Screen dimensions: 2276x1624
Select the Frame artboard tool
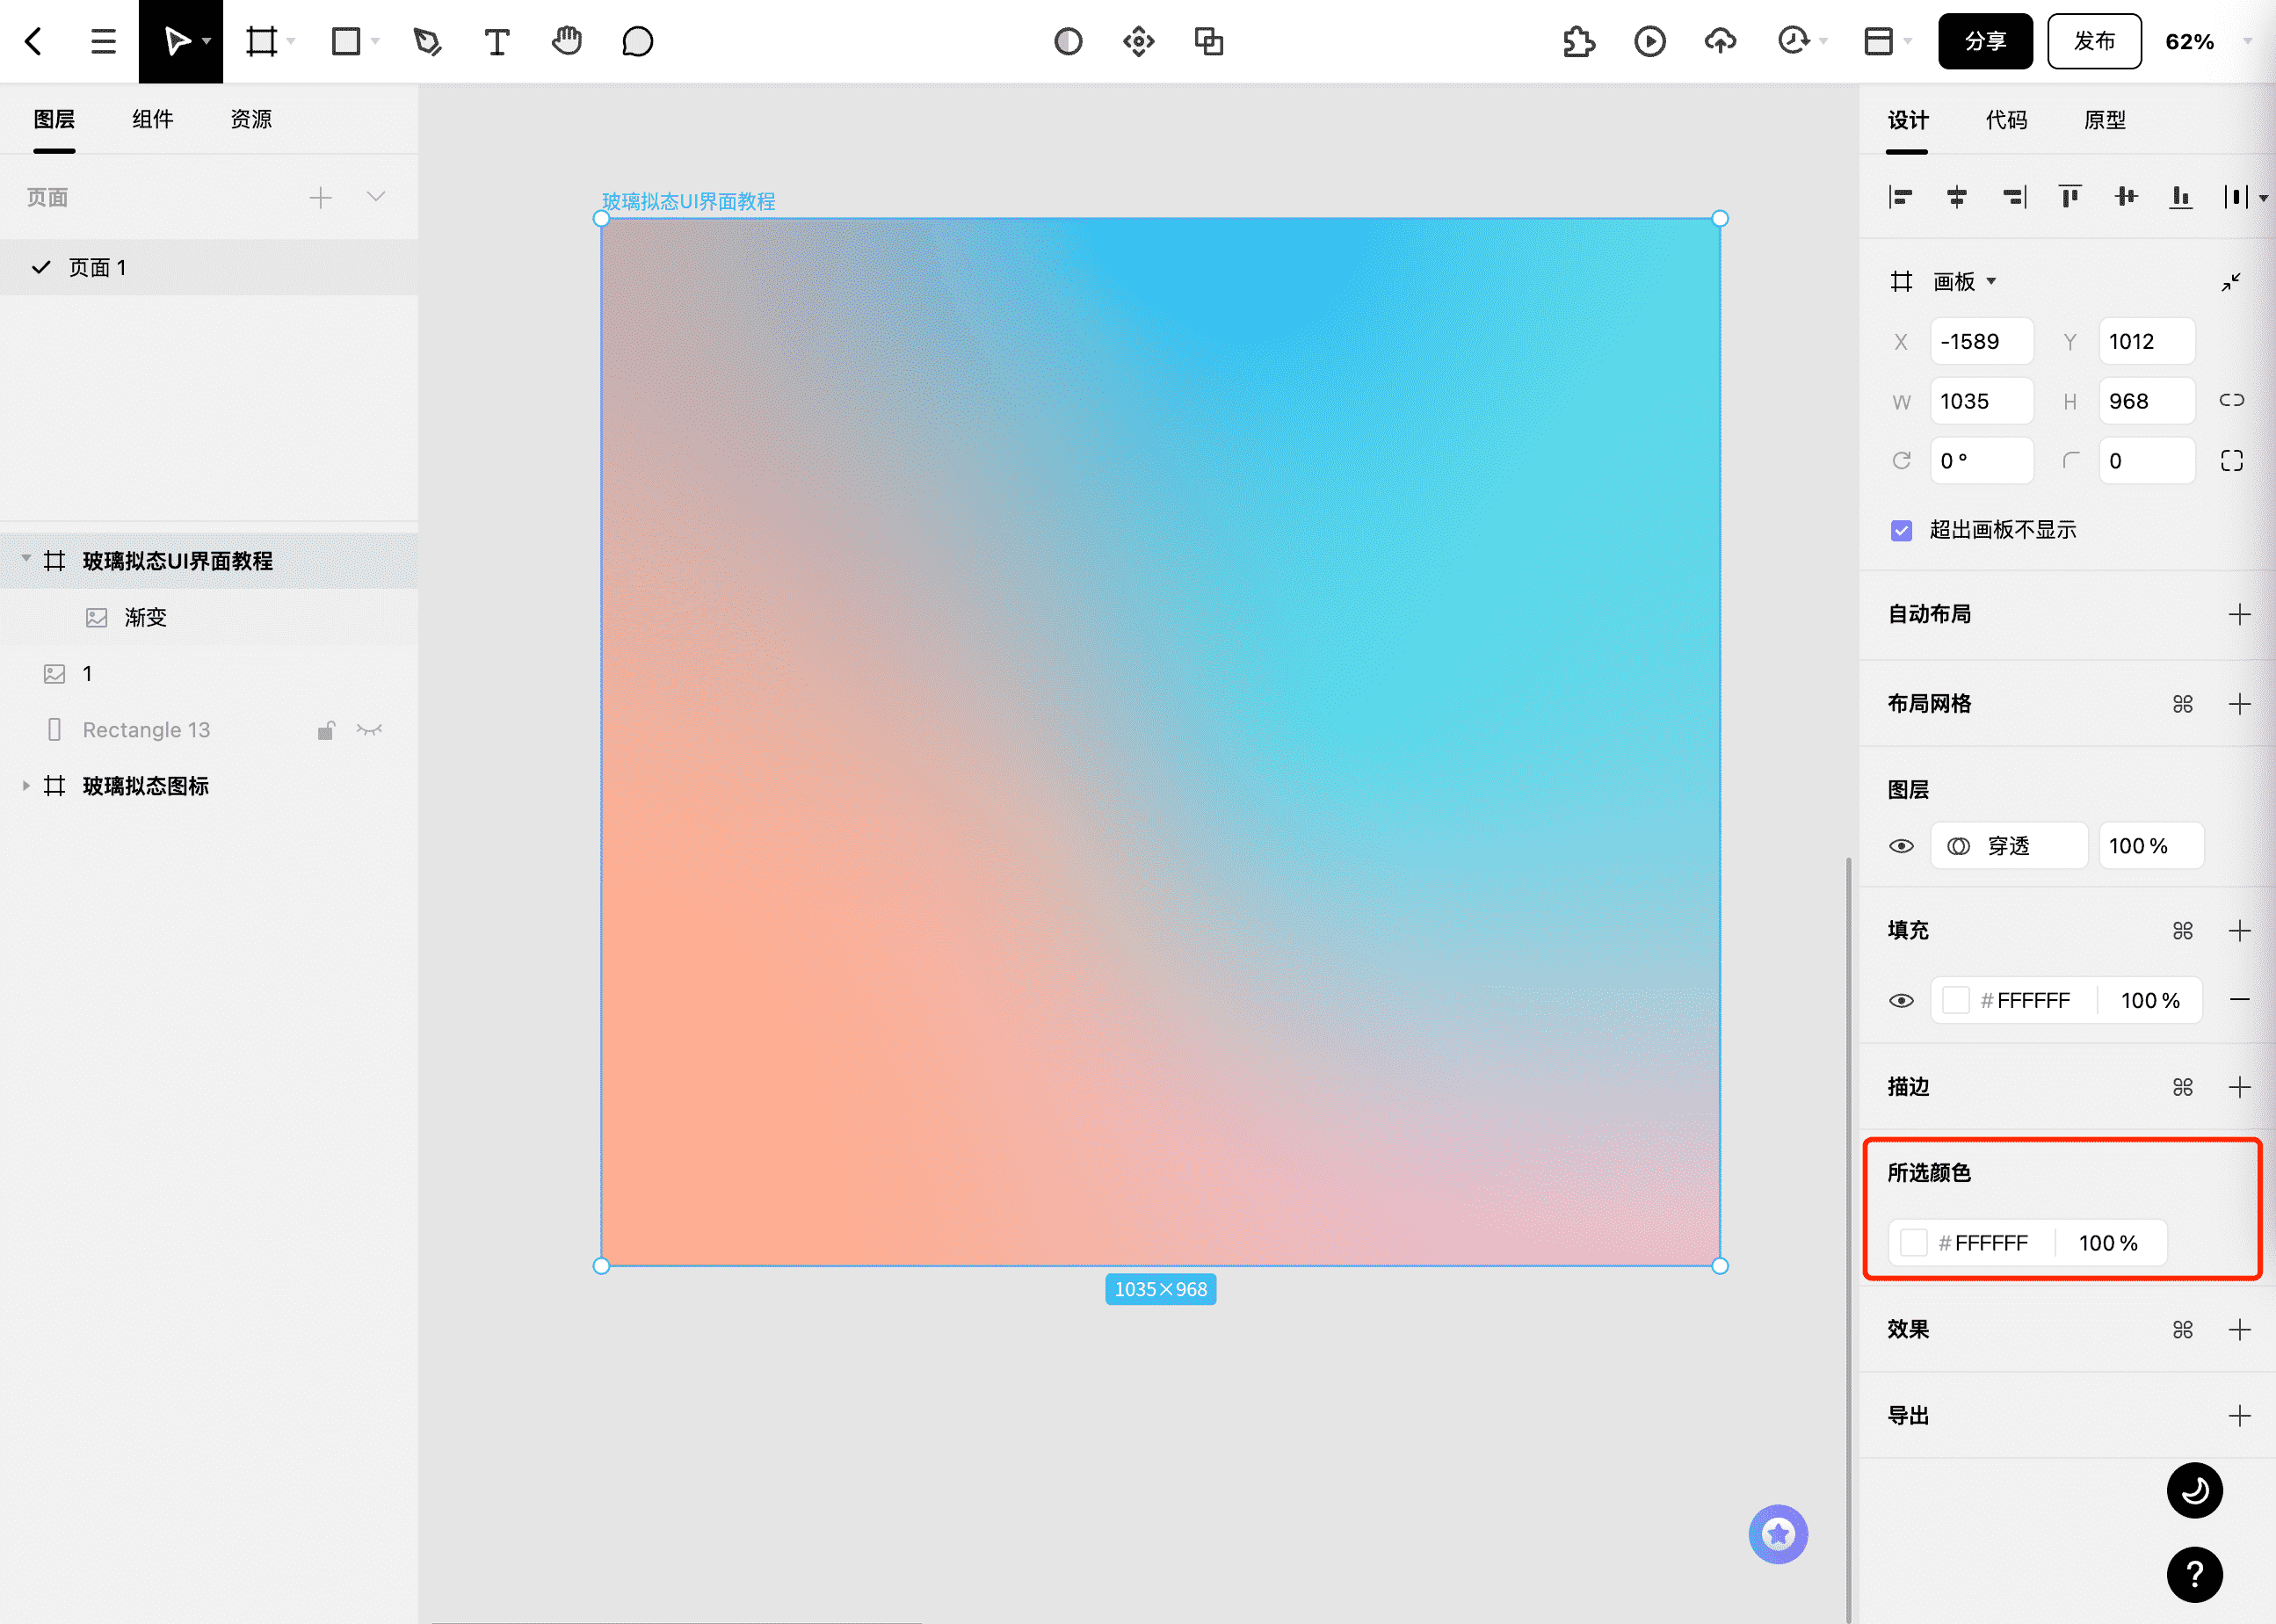click(261, 41)
